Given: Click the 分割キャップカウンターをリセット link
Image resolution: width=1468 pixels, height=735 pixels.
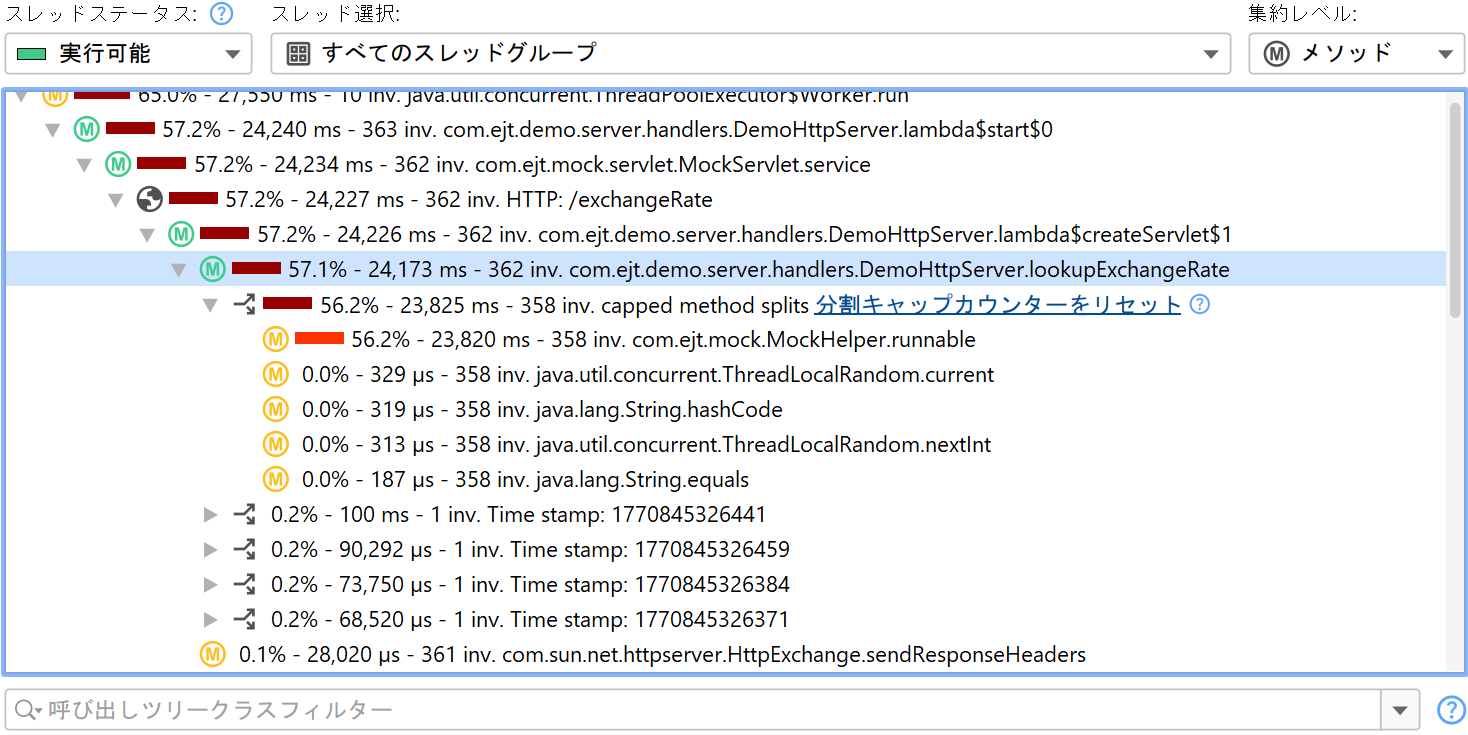Looking at the screenshot, I should click(997, 305).
